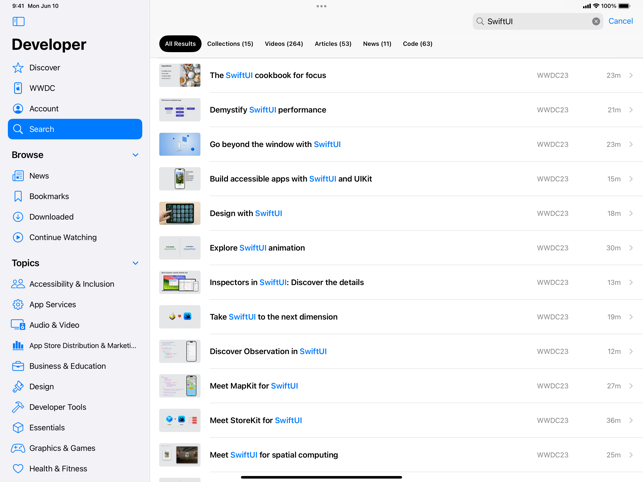Viewport: 643px width, 482px height.
Task: Toggle the sidebar panel icon
Action: click(18, 21)
